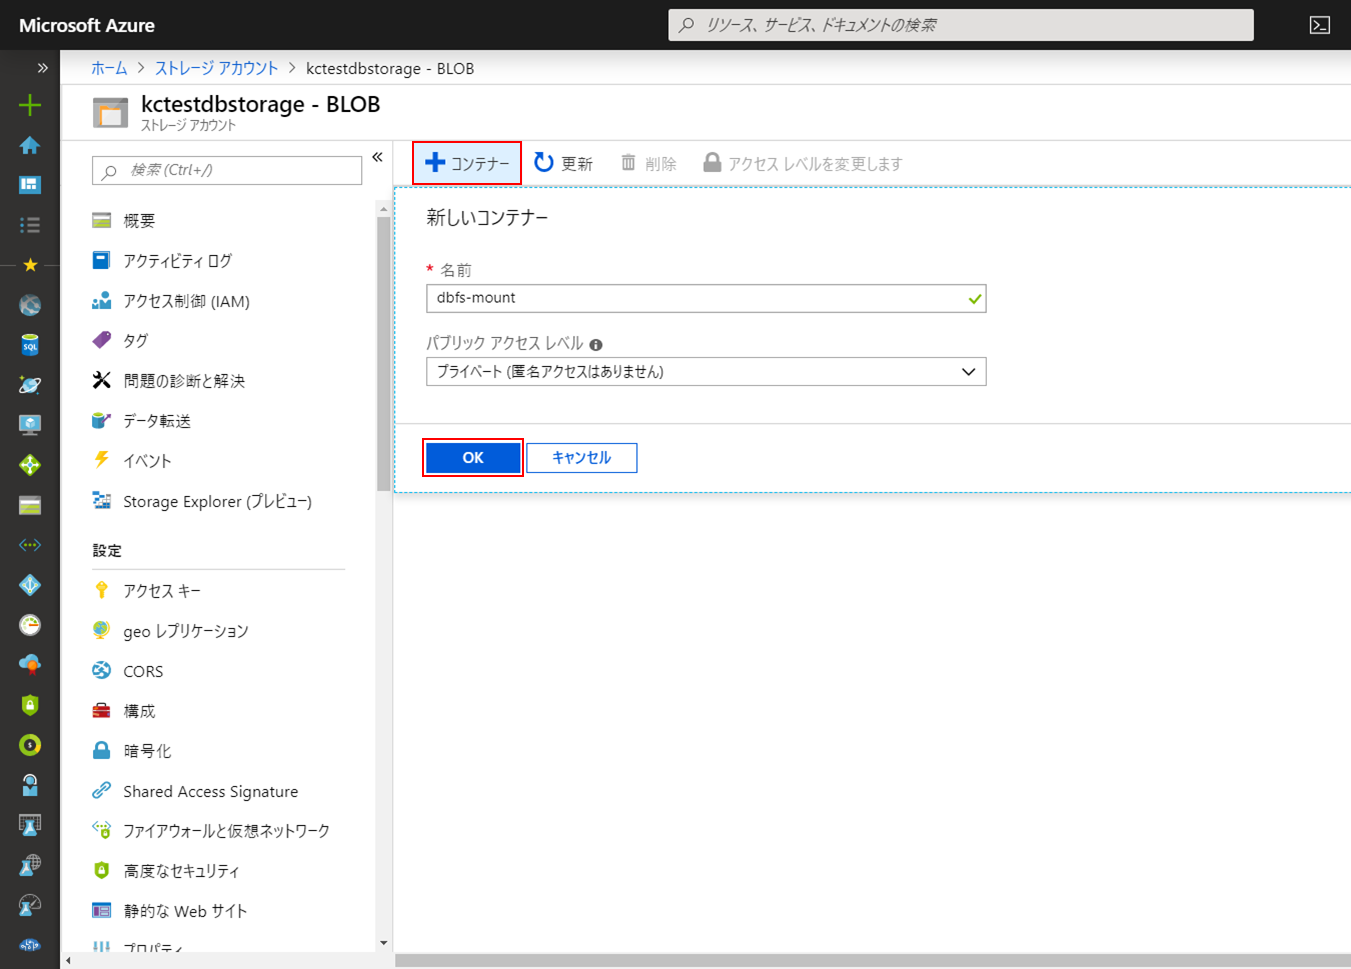
Task: Click the + コンテナー toolbar button
Action: click(467, 163)
